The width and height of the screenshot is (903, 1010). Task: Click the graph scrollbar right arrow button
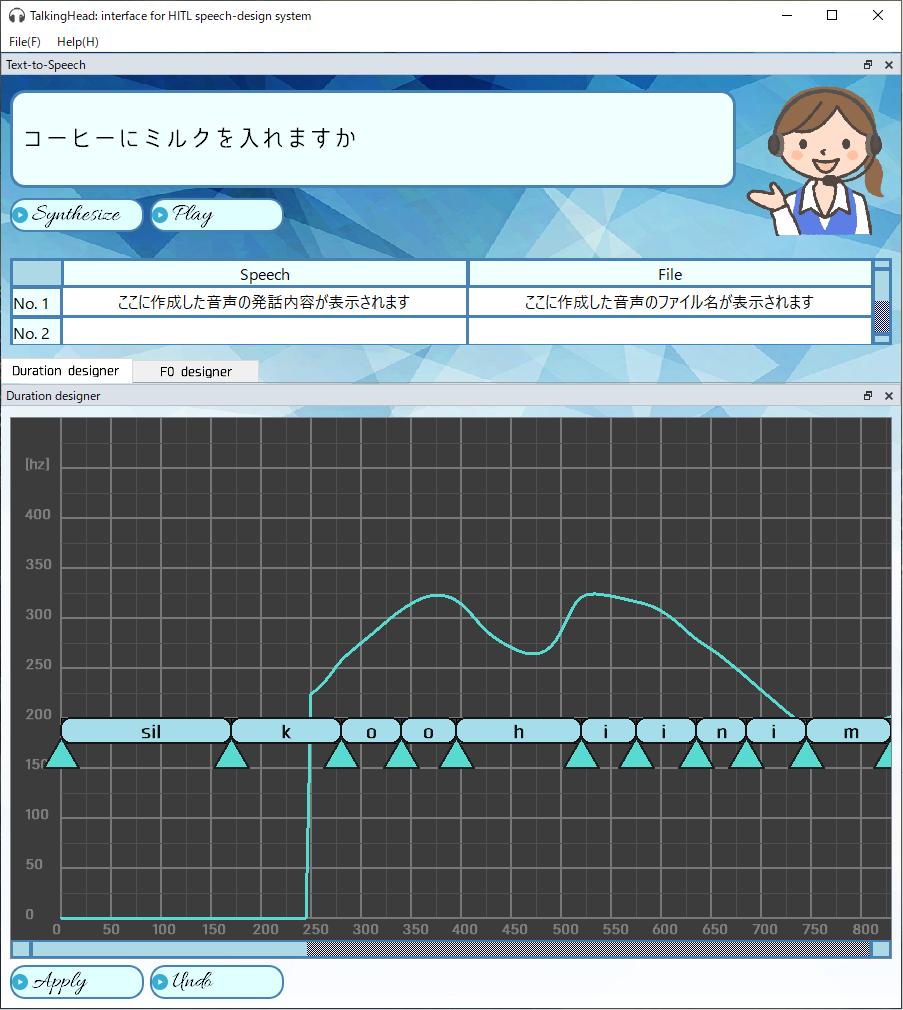(881, 949)
